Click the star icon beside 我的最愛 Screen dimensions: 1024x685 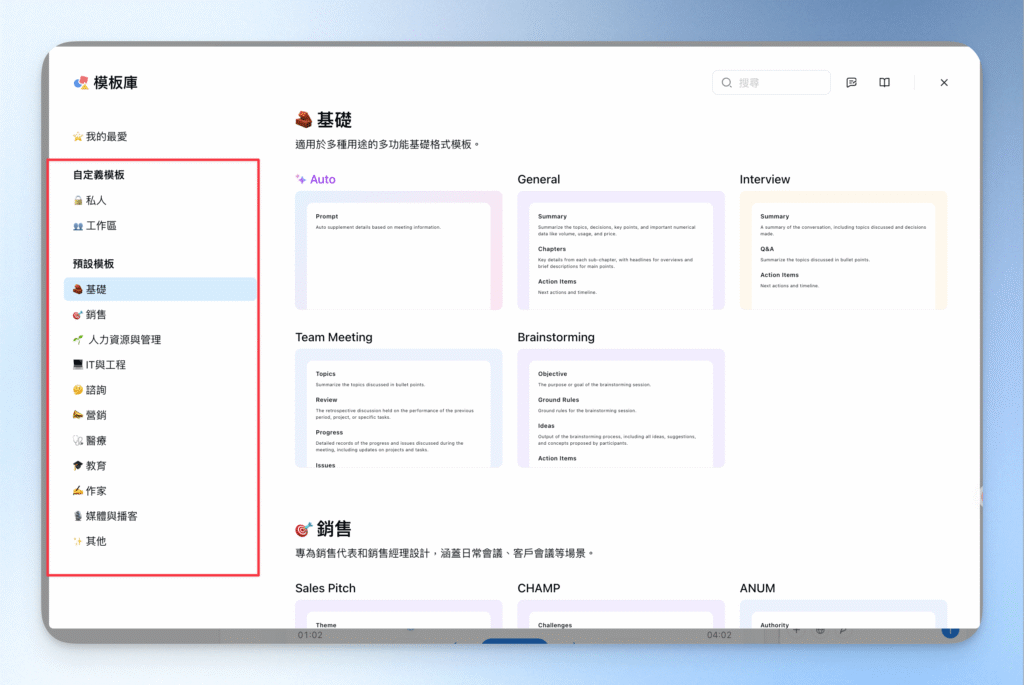coord(78,136)
